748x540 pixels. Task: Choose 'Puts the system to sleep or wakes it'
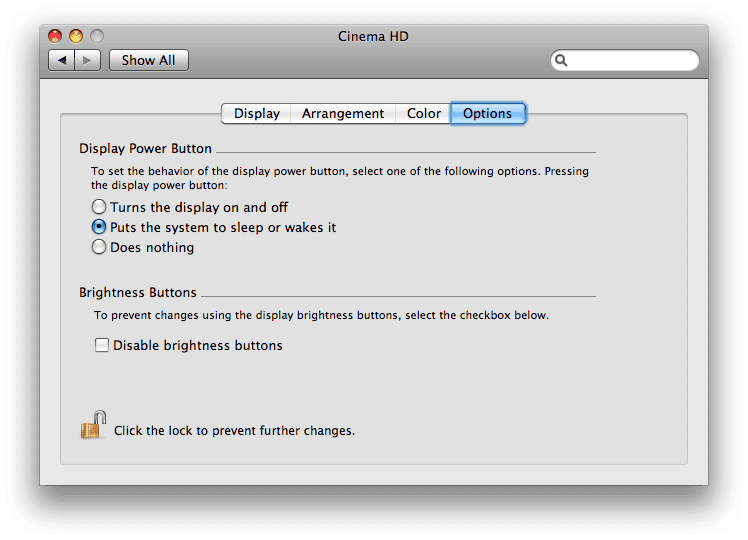99,227
